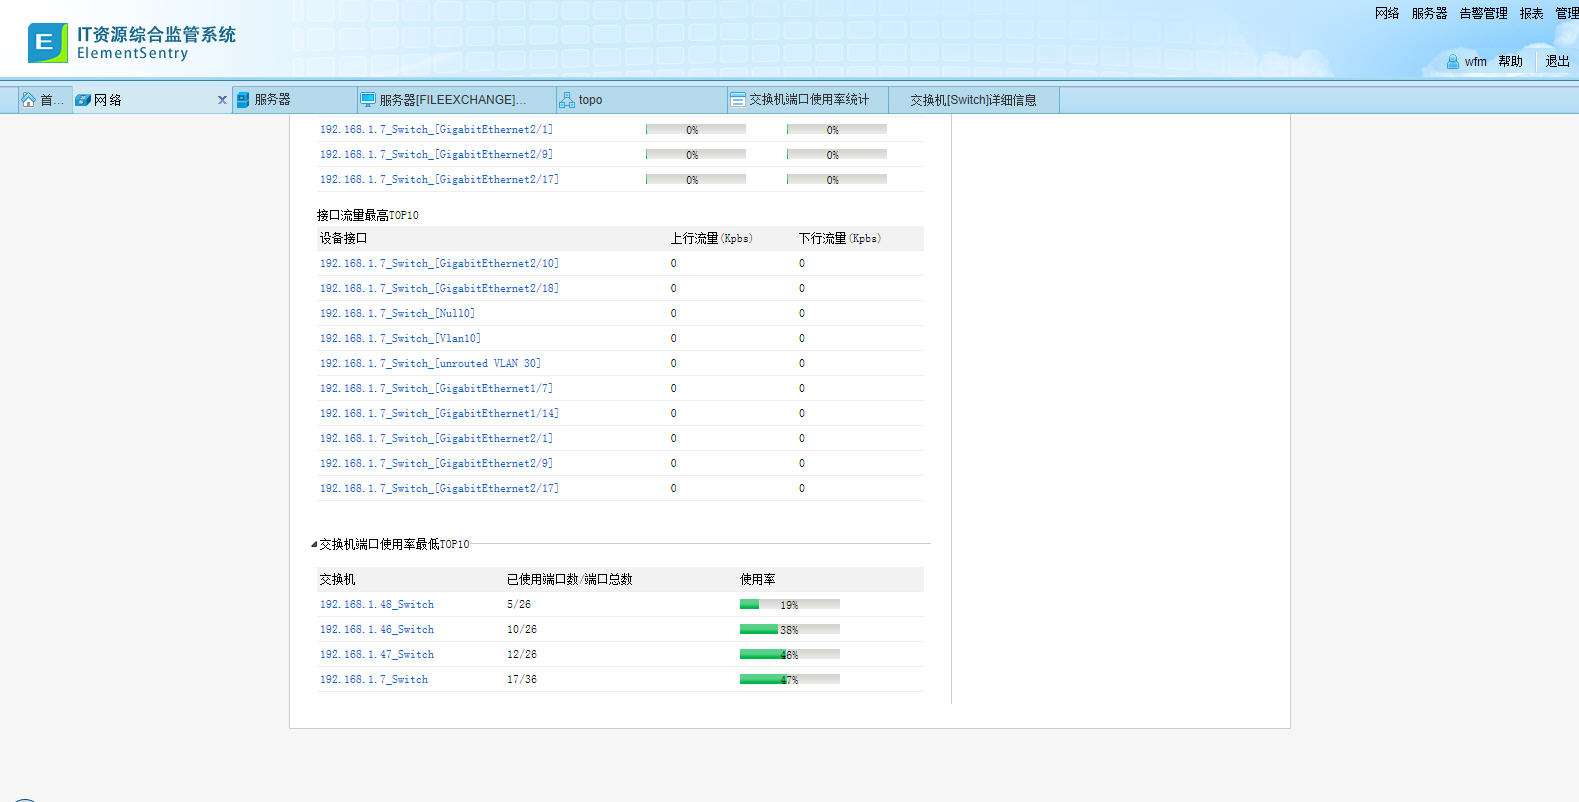Open 服务器 in the top menu
Screen dimensions: 1579x802
pos(1429,13)
